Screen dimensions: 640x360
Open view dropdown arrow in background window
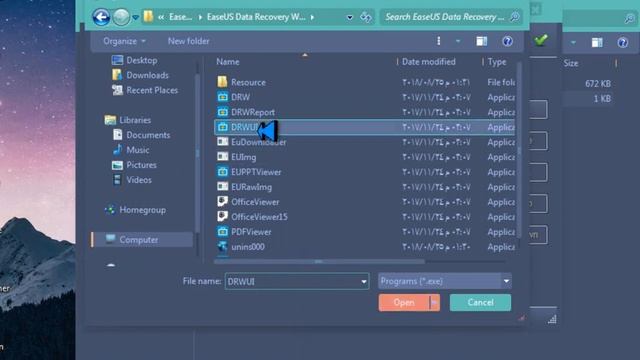573,42
